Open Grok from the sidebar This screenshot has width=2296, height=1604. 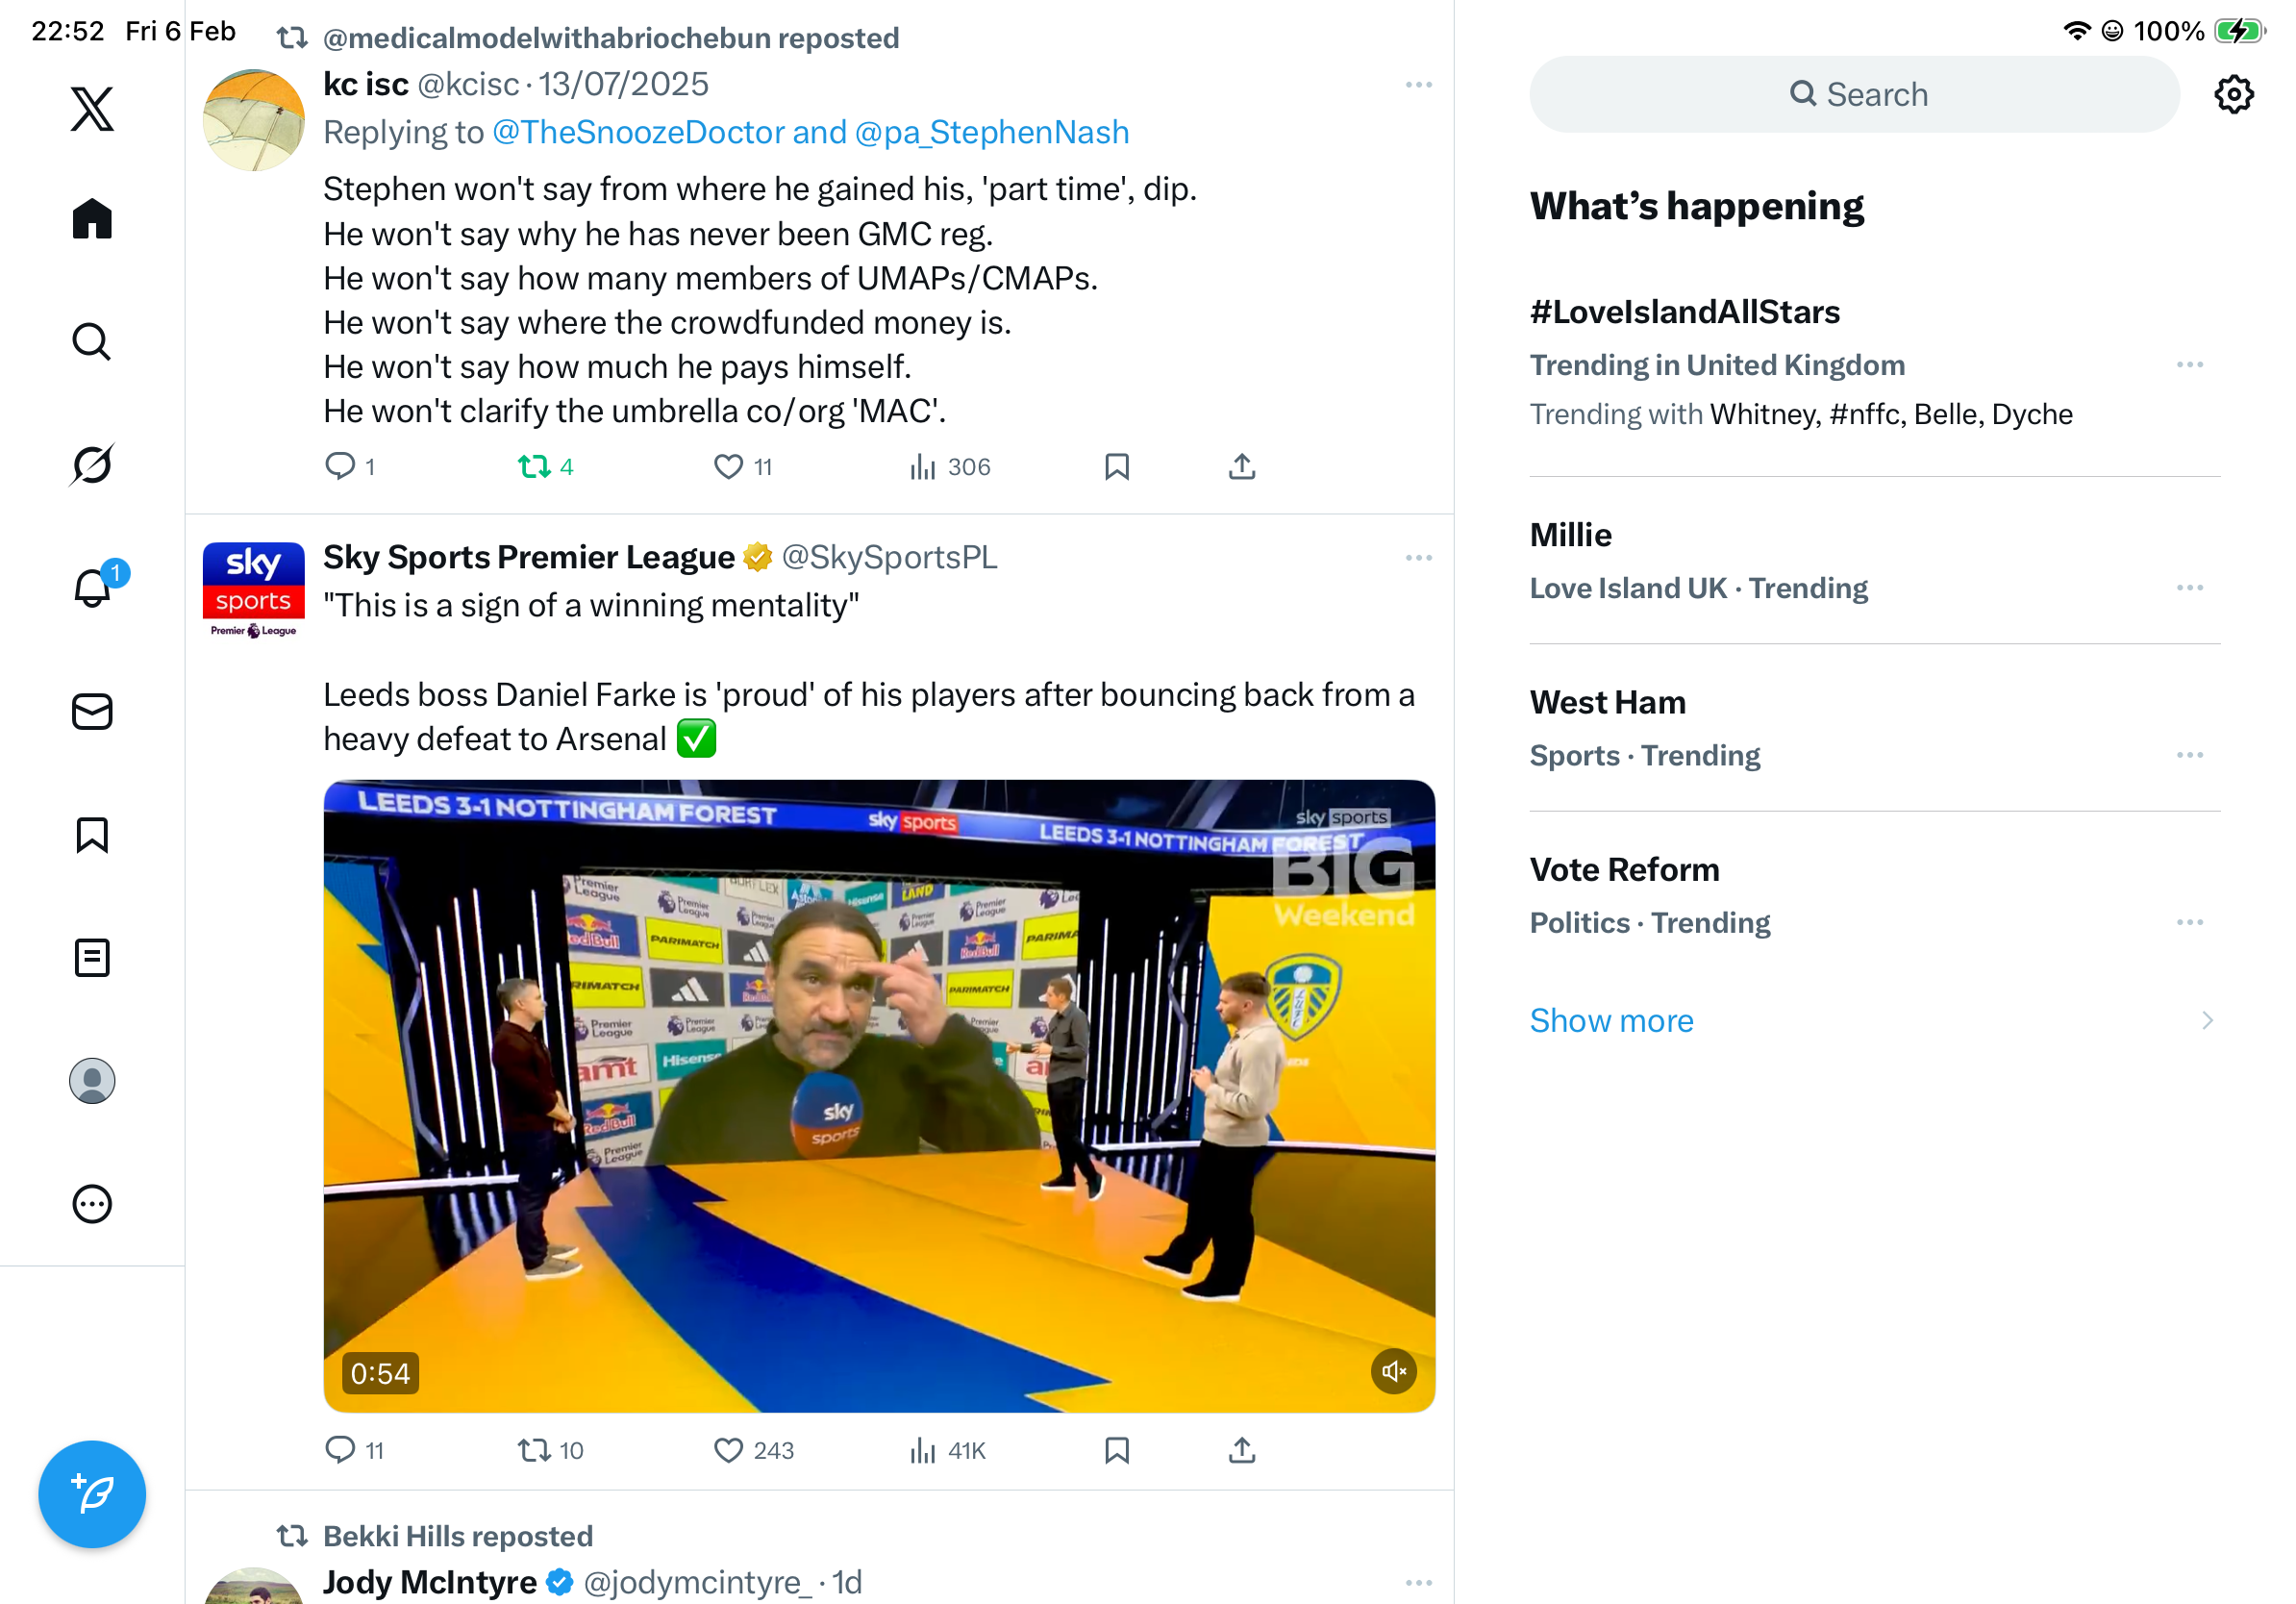[92, 464]
